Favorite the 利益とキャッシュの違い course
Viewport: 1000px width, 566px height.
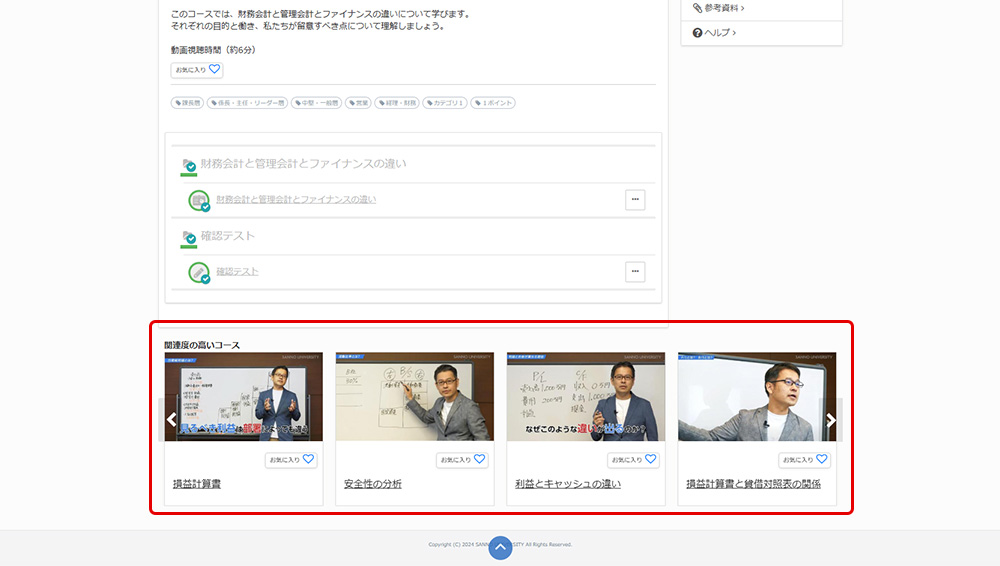coord(633,459)
